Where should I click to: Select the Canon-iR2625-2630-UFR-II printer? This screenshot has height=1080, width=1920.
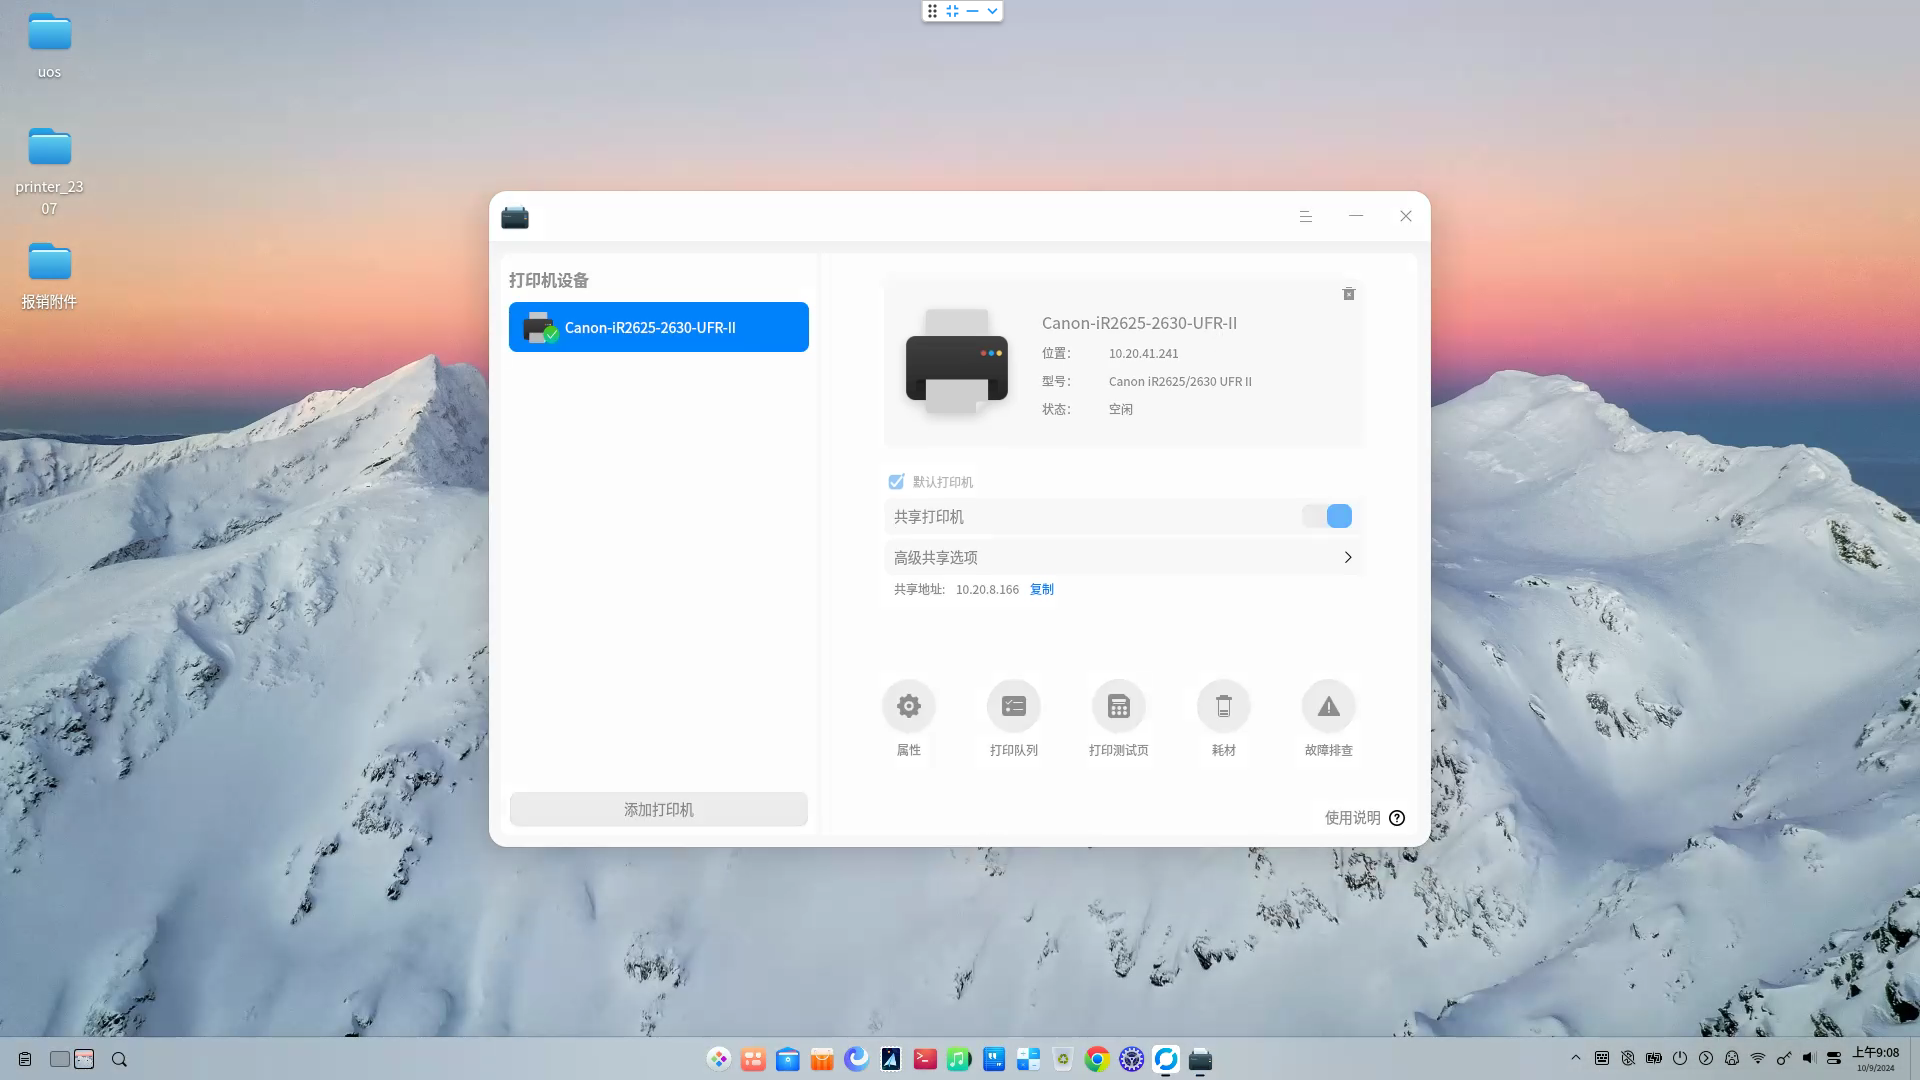[658, 327]
